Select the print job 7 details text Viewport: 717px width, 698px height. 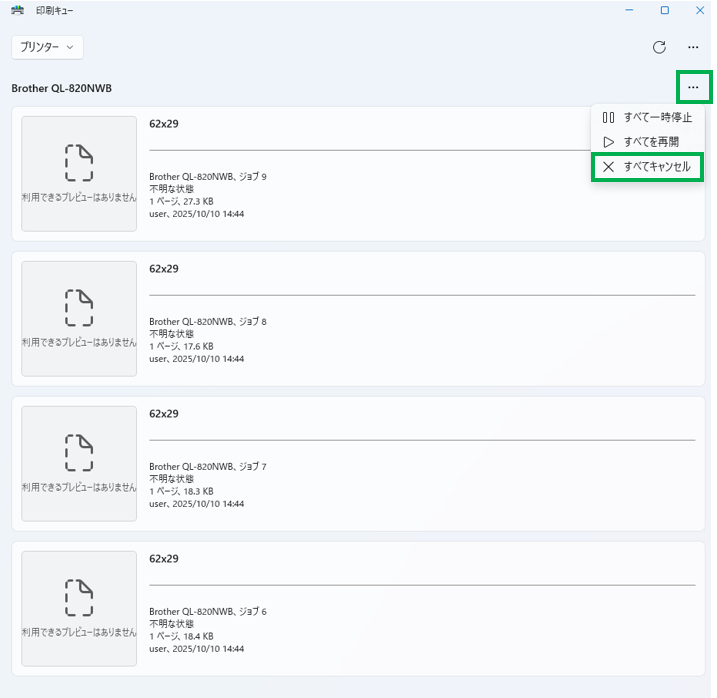(x=208, y=485)
